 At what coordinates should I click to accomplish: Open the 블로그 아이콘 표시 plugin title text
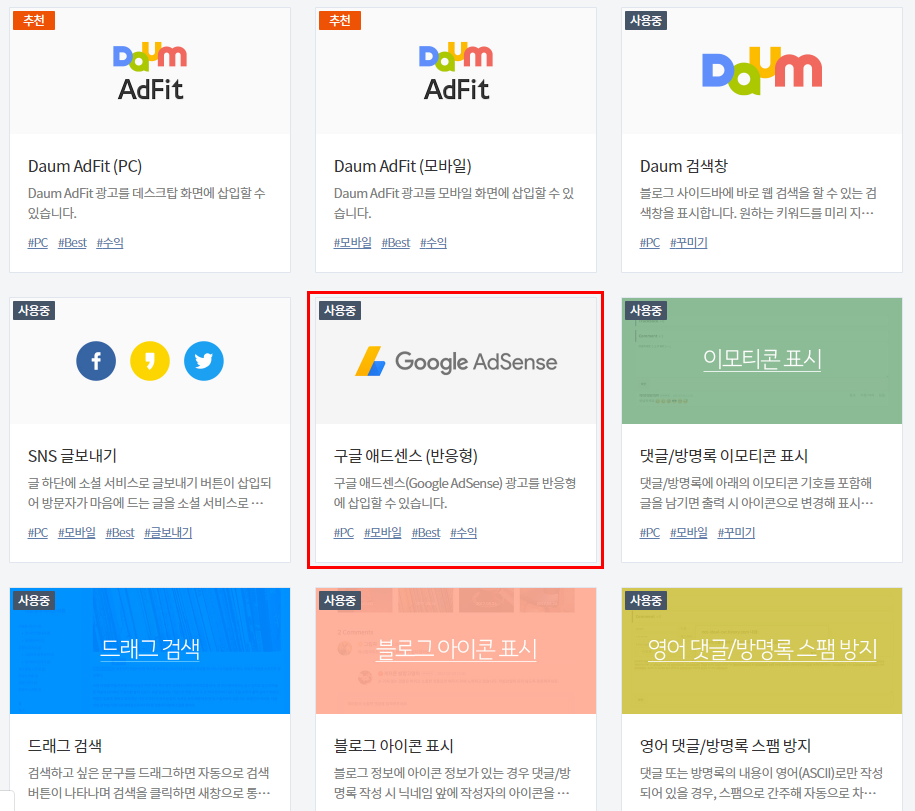click(x=394, y=746)
